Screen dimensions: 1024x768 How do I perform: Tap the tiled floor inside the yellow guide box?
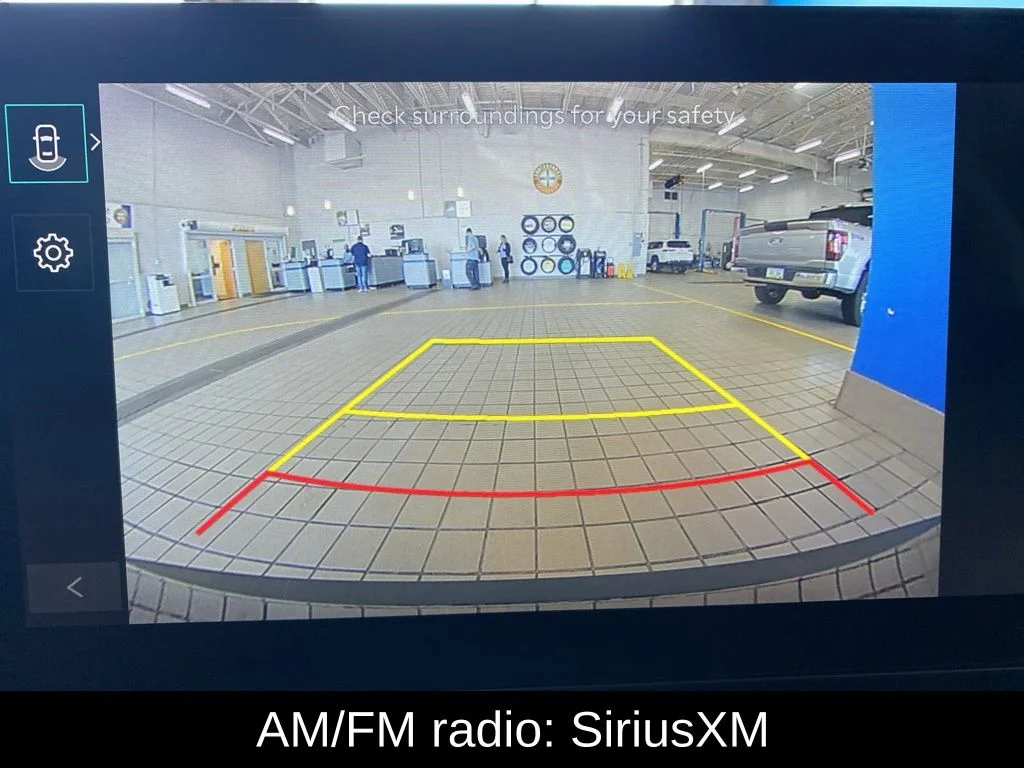pos(541,377)
